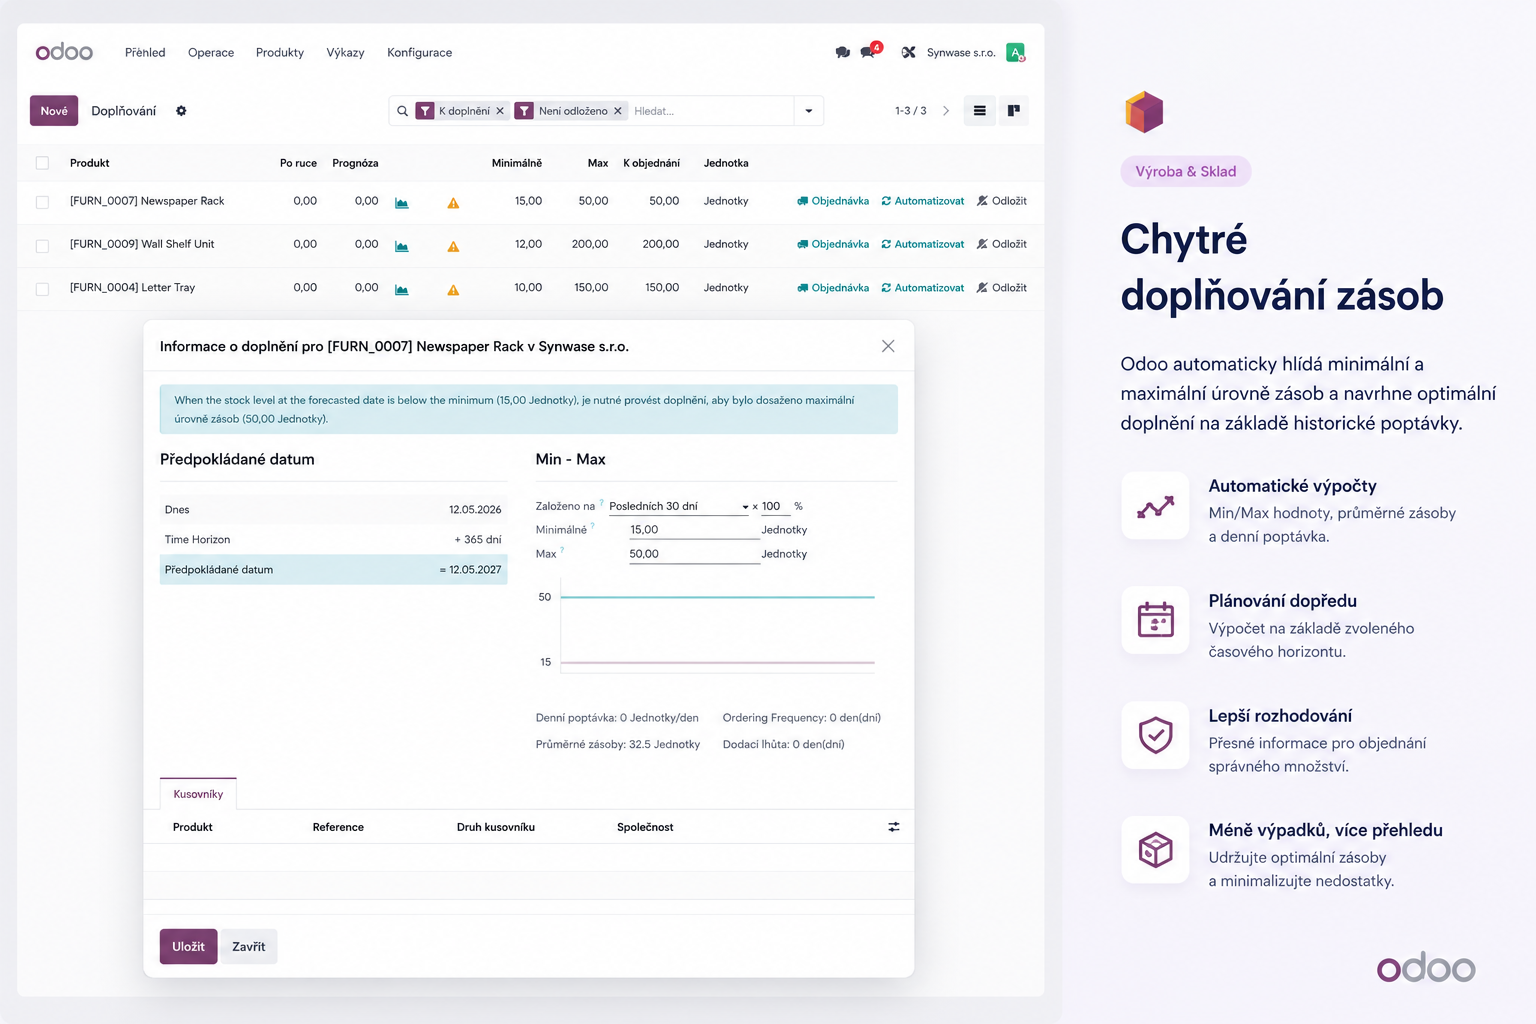The height and width of the screenshot is (1024, 1536).
Task: Open the chat conversations icon
Action: [842, 52]
